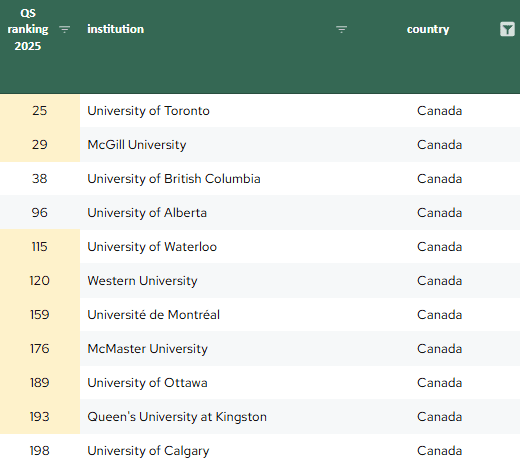Click the QS ranking 2025 column header
Image resolution: width=520 pixels, height=465 pixels.
click(28, 29)
